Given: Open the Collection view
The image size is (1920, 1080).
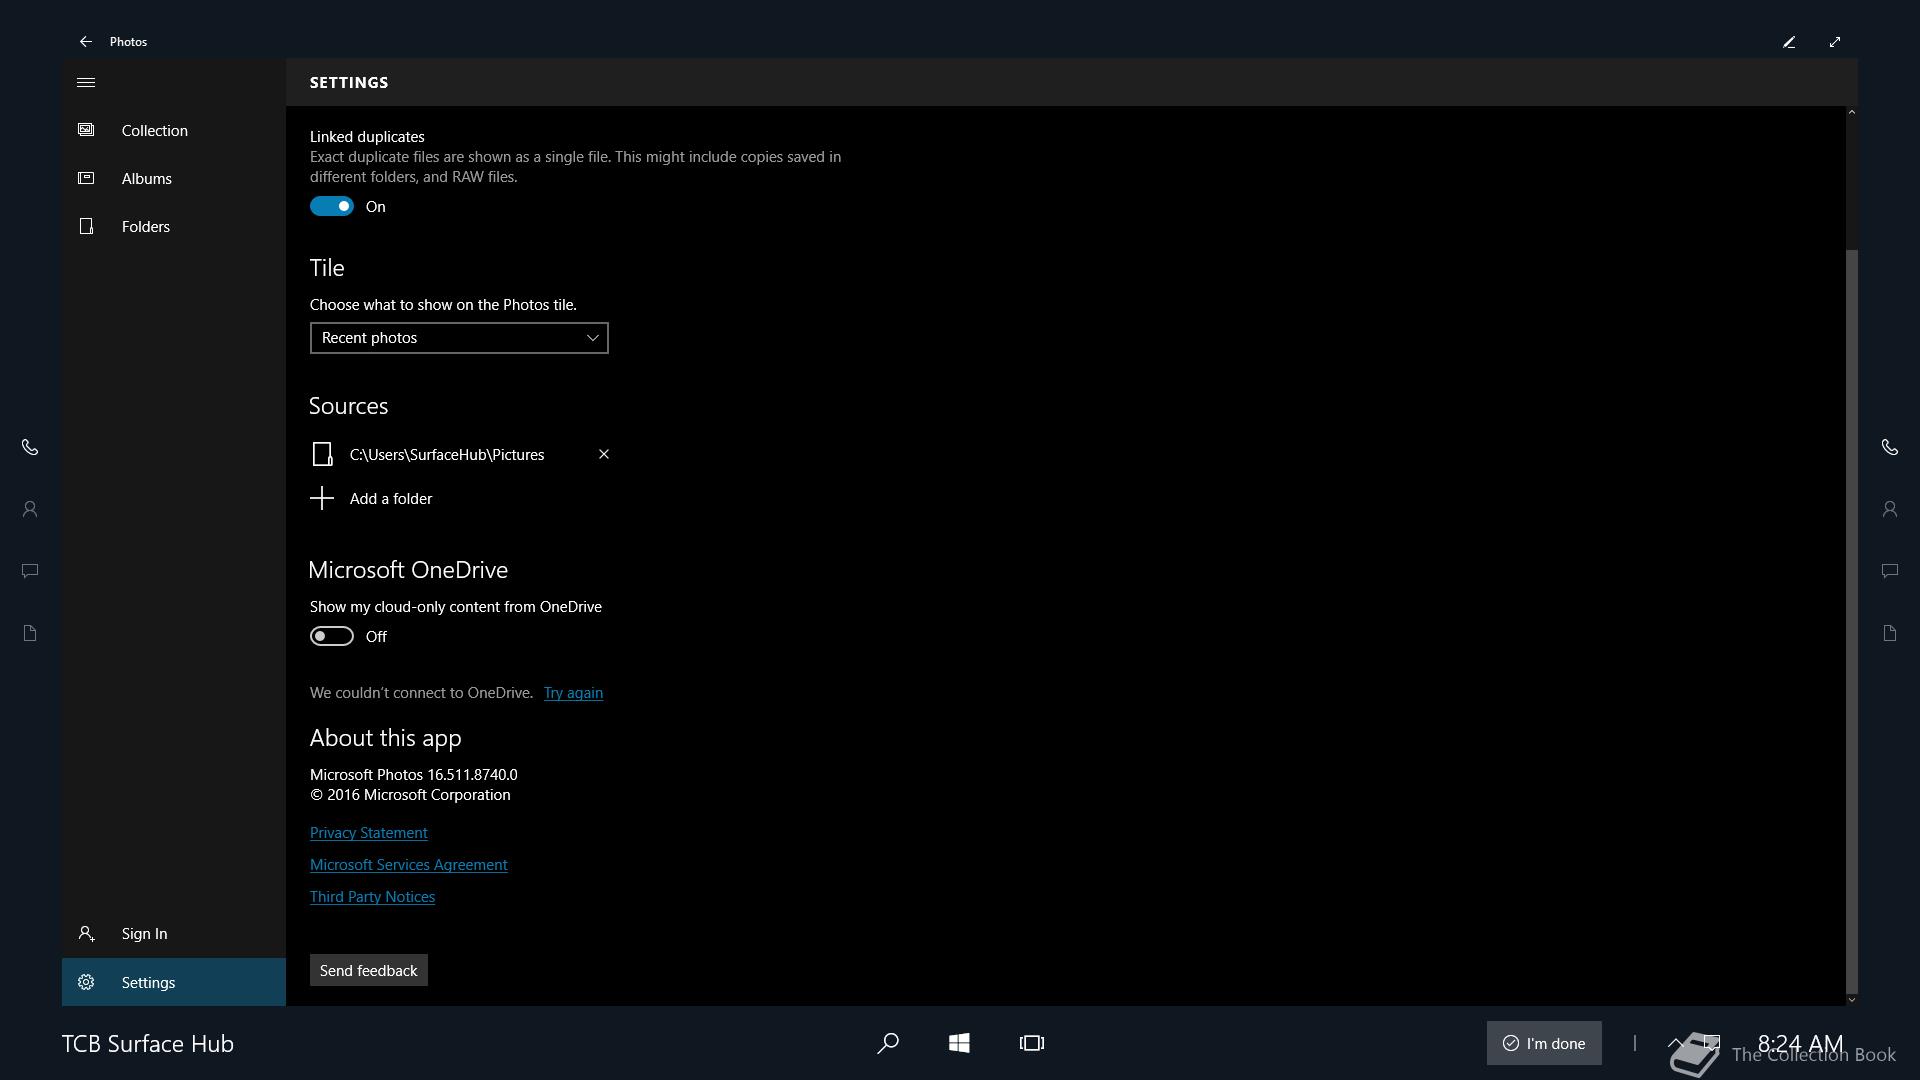Looking at the screenshot, I should [x=174, y=130].
